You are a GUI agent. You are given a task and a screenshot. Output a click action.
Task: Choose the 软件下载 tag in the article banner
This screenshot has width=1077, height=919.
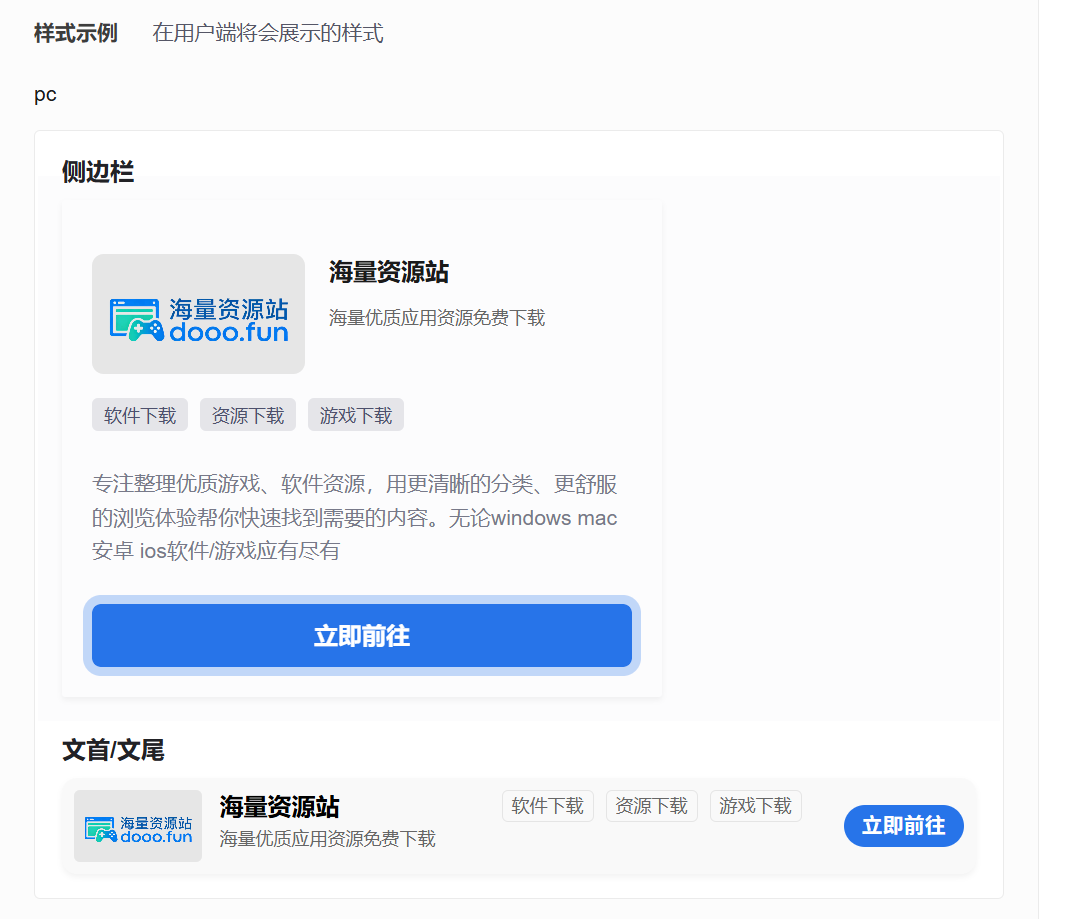(x=547, y=806)
